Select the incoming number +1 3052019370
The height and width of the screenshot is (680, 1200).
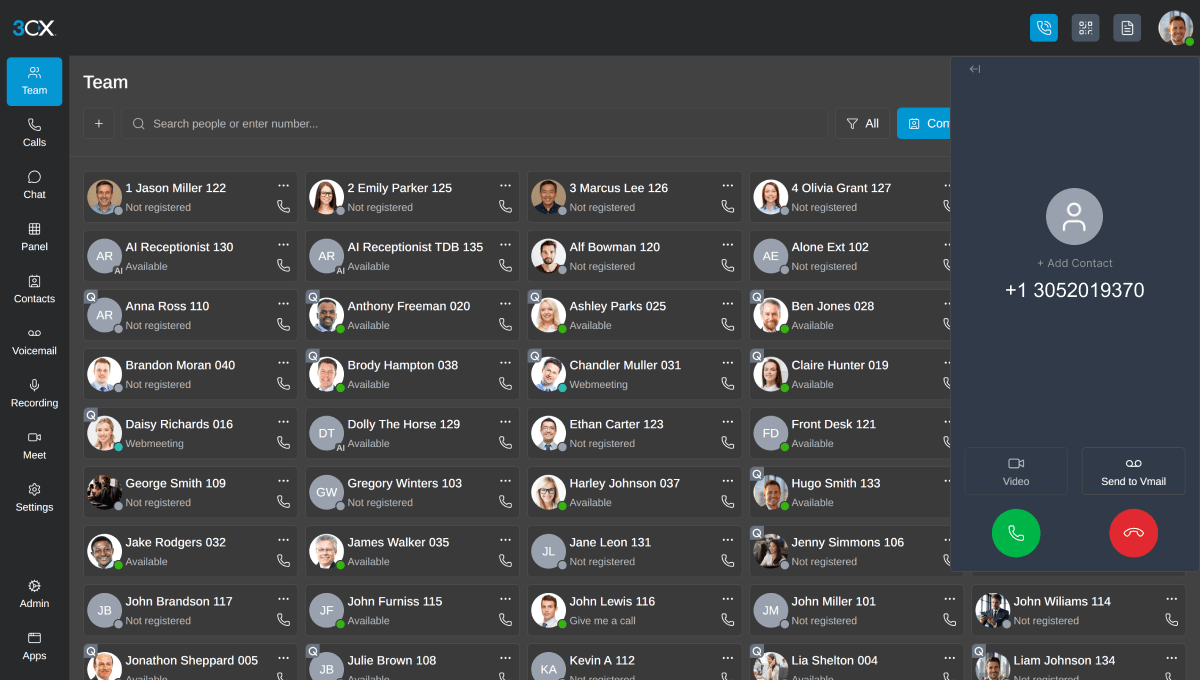click(1074, 290)
